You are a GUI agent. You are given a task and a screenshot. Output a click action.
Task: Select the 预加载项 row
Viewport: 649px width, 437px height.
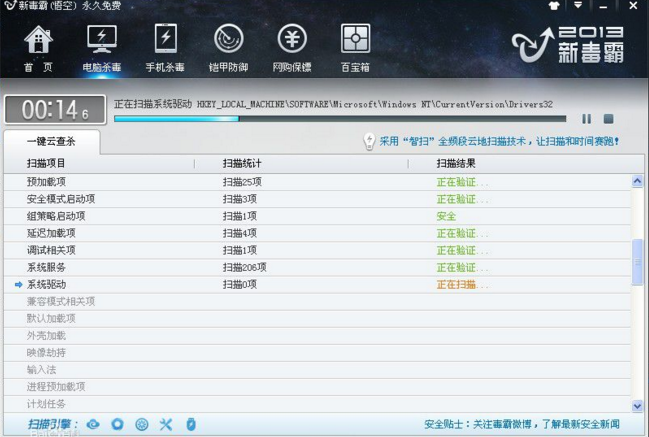(317, 182)
